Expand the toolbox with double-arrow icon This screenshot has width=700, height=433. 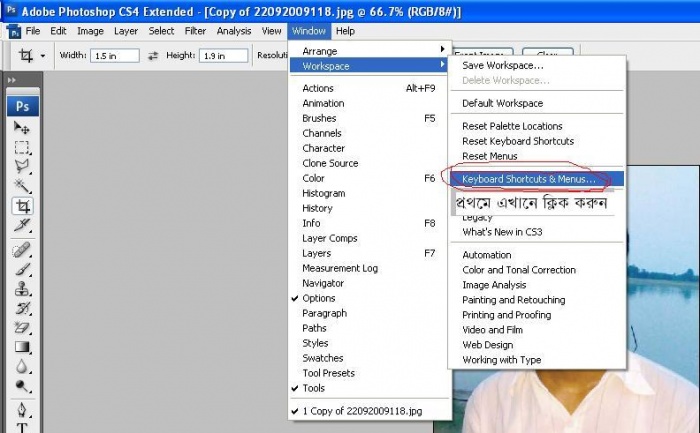tap(12, 80)
